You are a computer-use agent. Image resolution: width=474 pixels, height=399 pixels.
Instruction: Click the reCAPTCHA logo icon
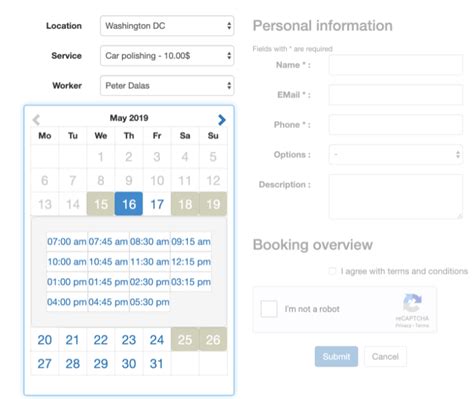click(x=412, y=302)
